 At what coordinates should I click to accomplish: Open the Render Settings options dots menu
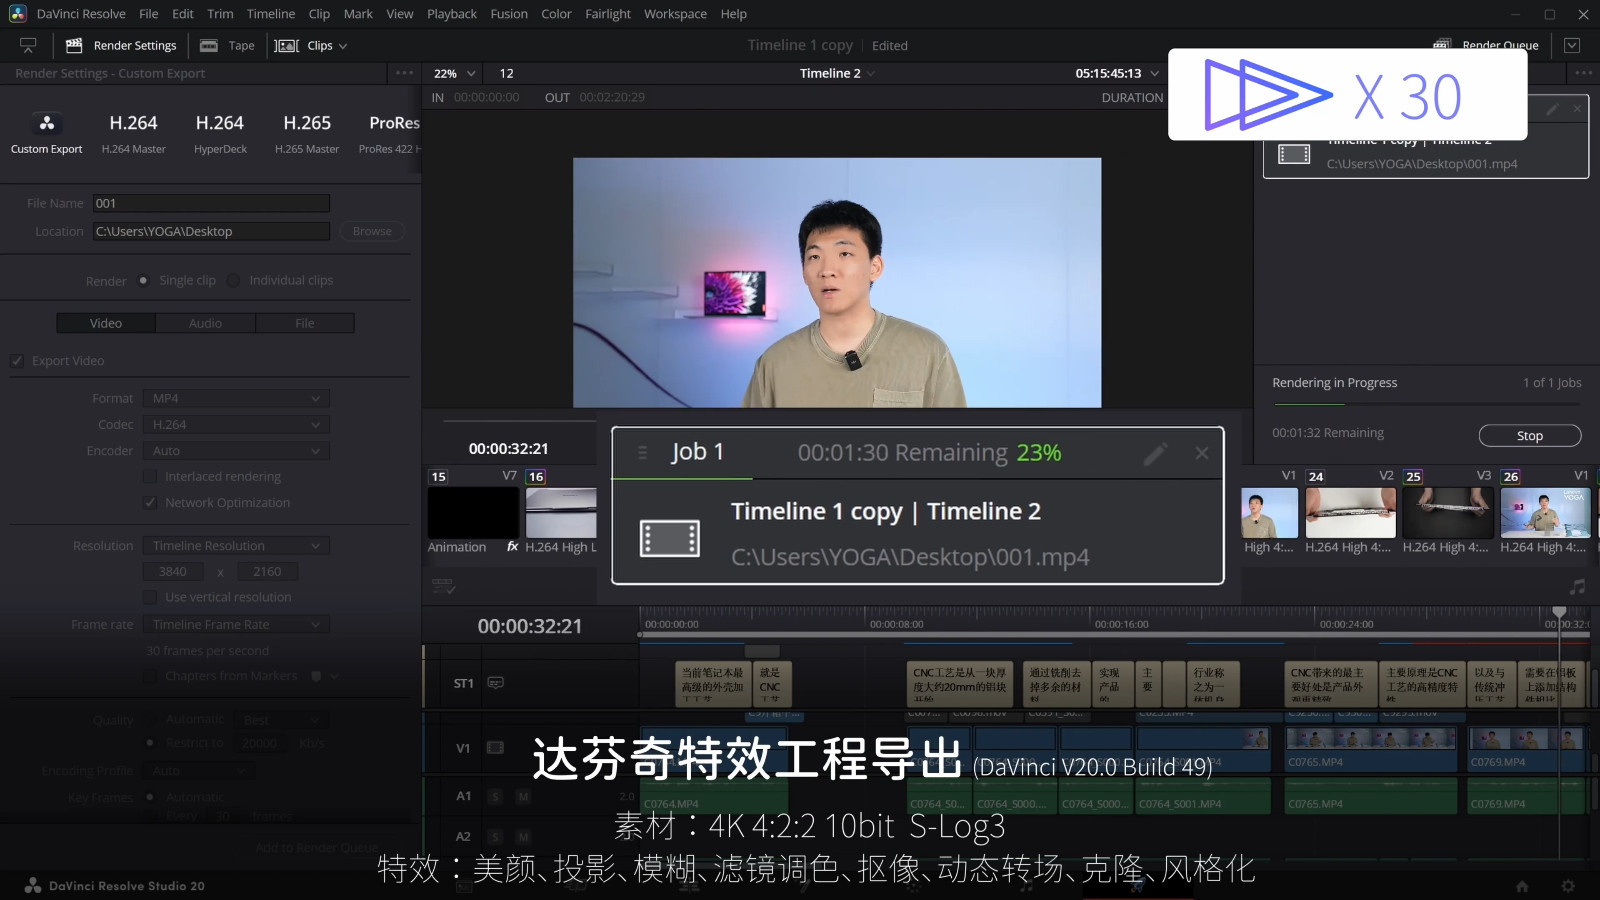404,73
